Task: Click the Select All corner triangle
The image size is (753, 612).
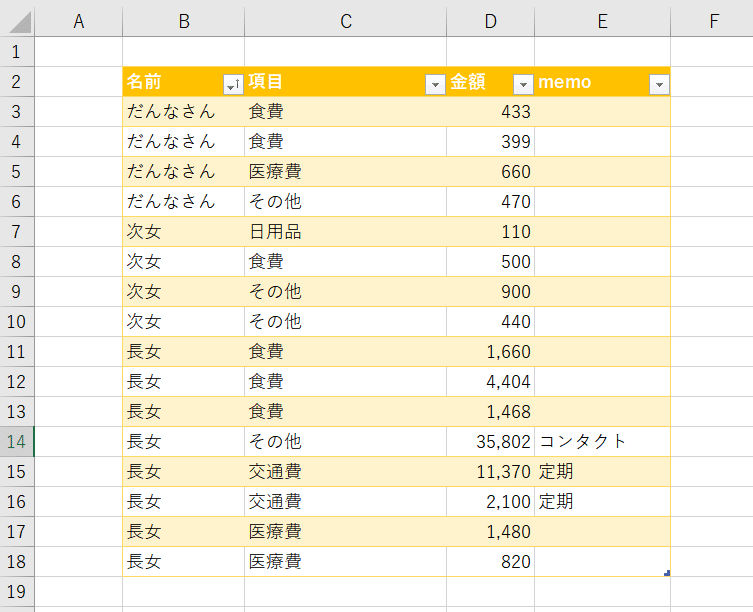Action: [20, 22]
